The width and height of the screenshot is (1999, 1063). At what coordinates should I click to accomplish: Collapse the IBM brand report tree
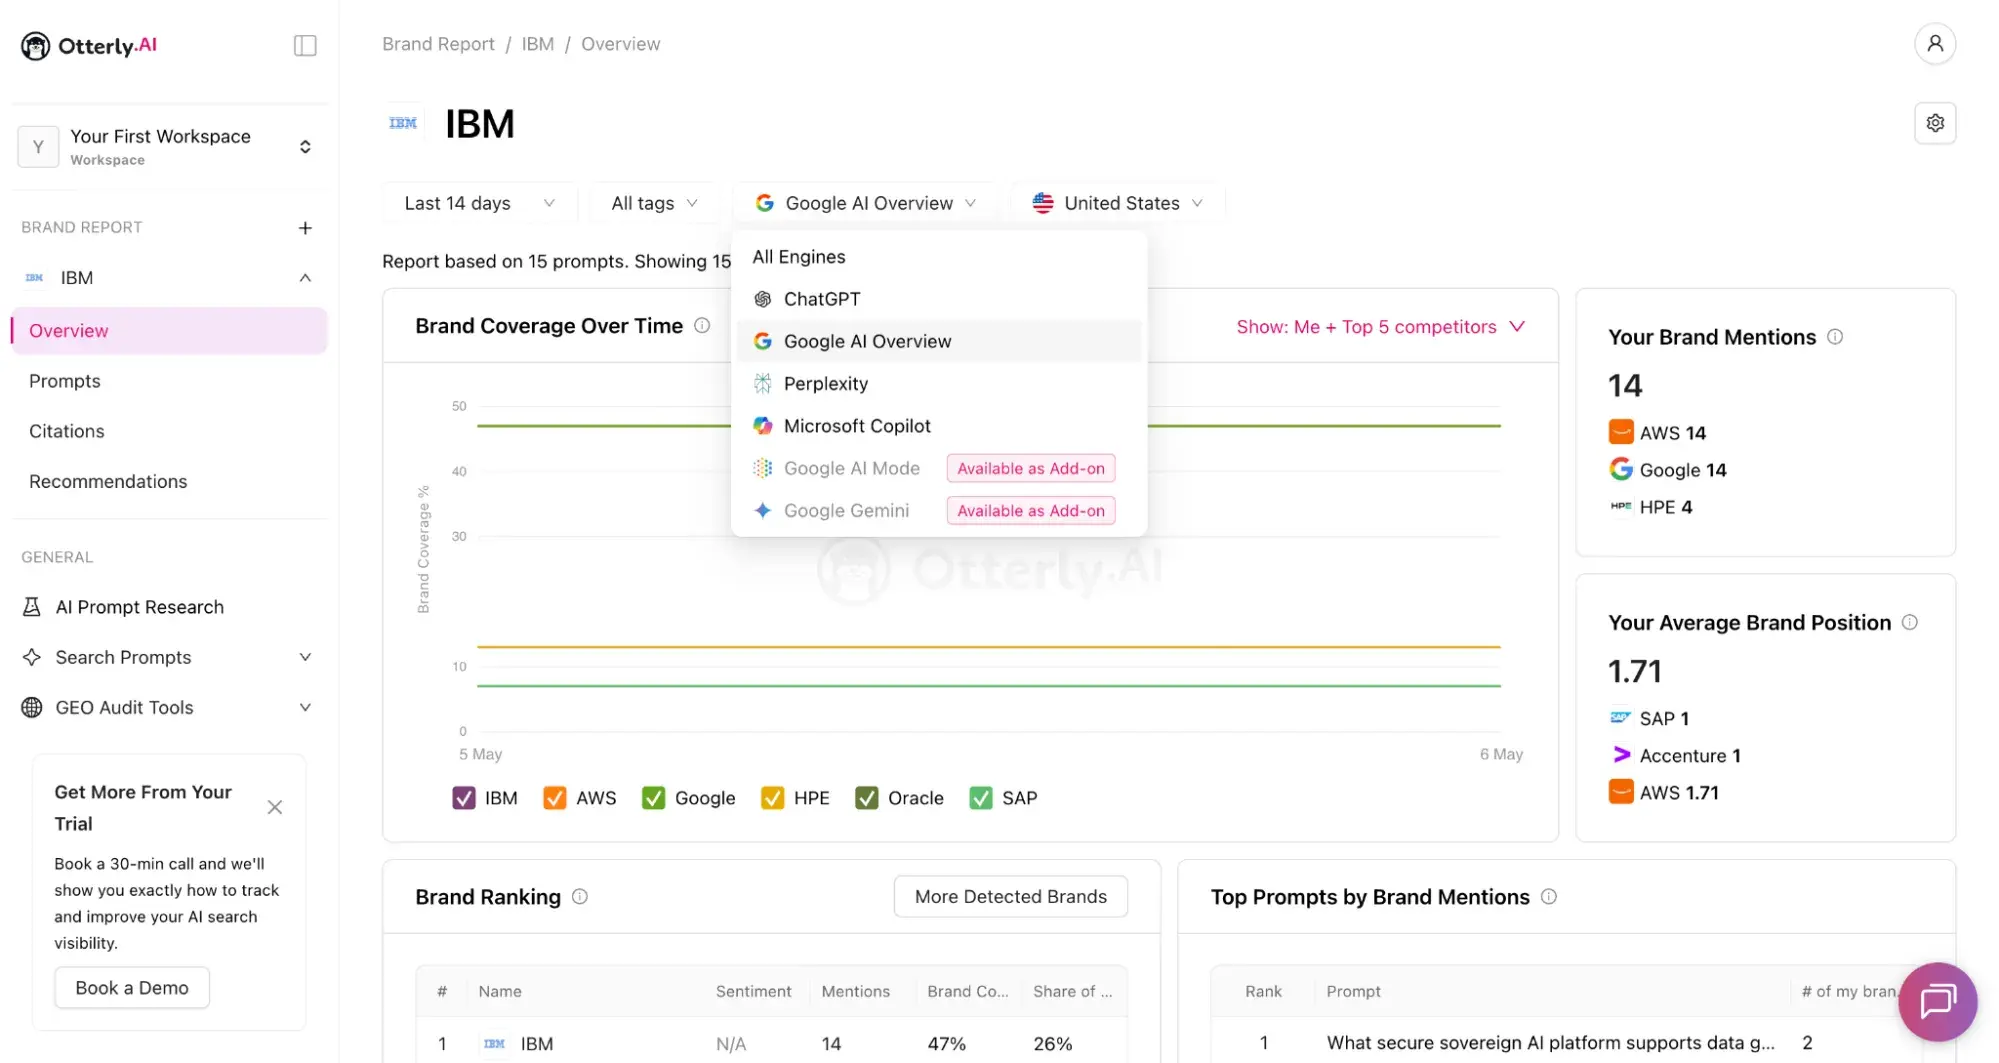click(305, 278)
